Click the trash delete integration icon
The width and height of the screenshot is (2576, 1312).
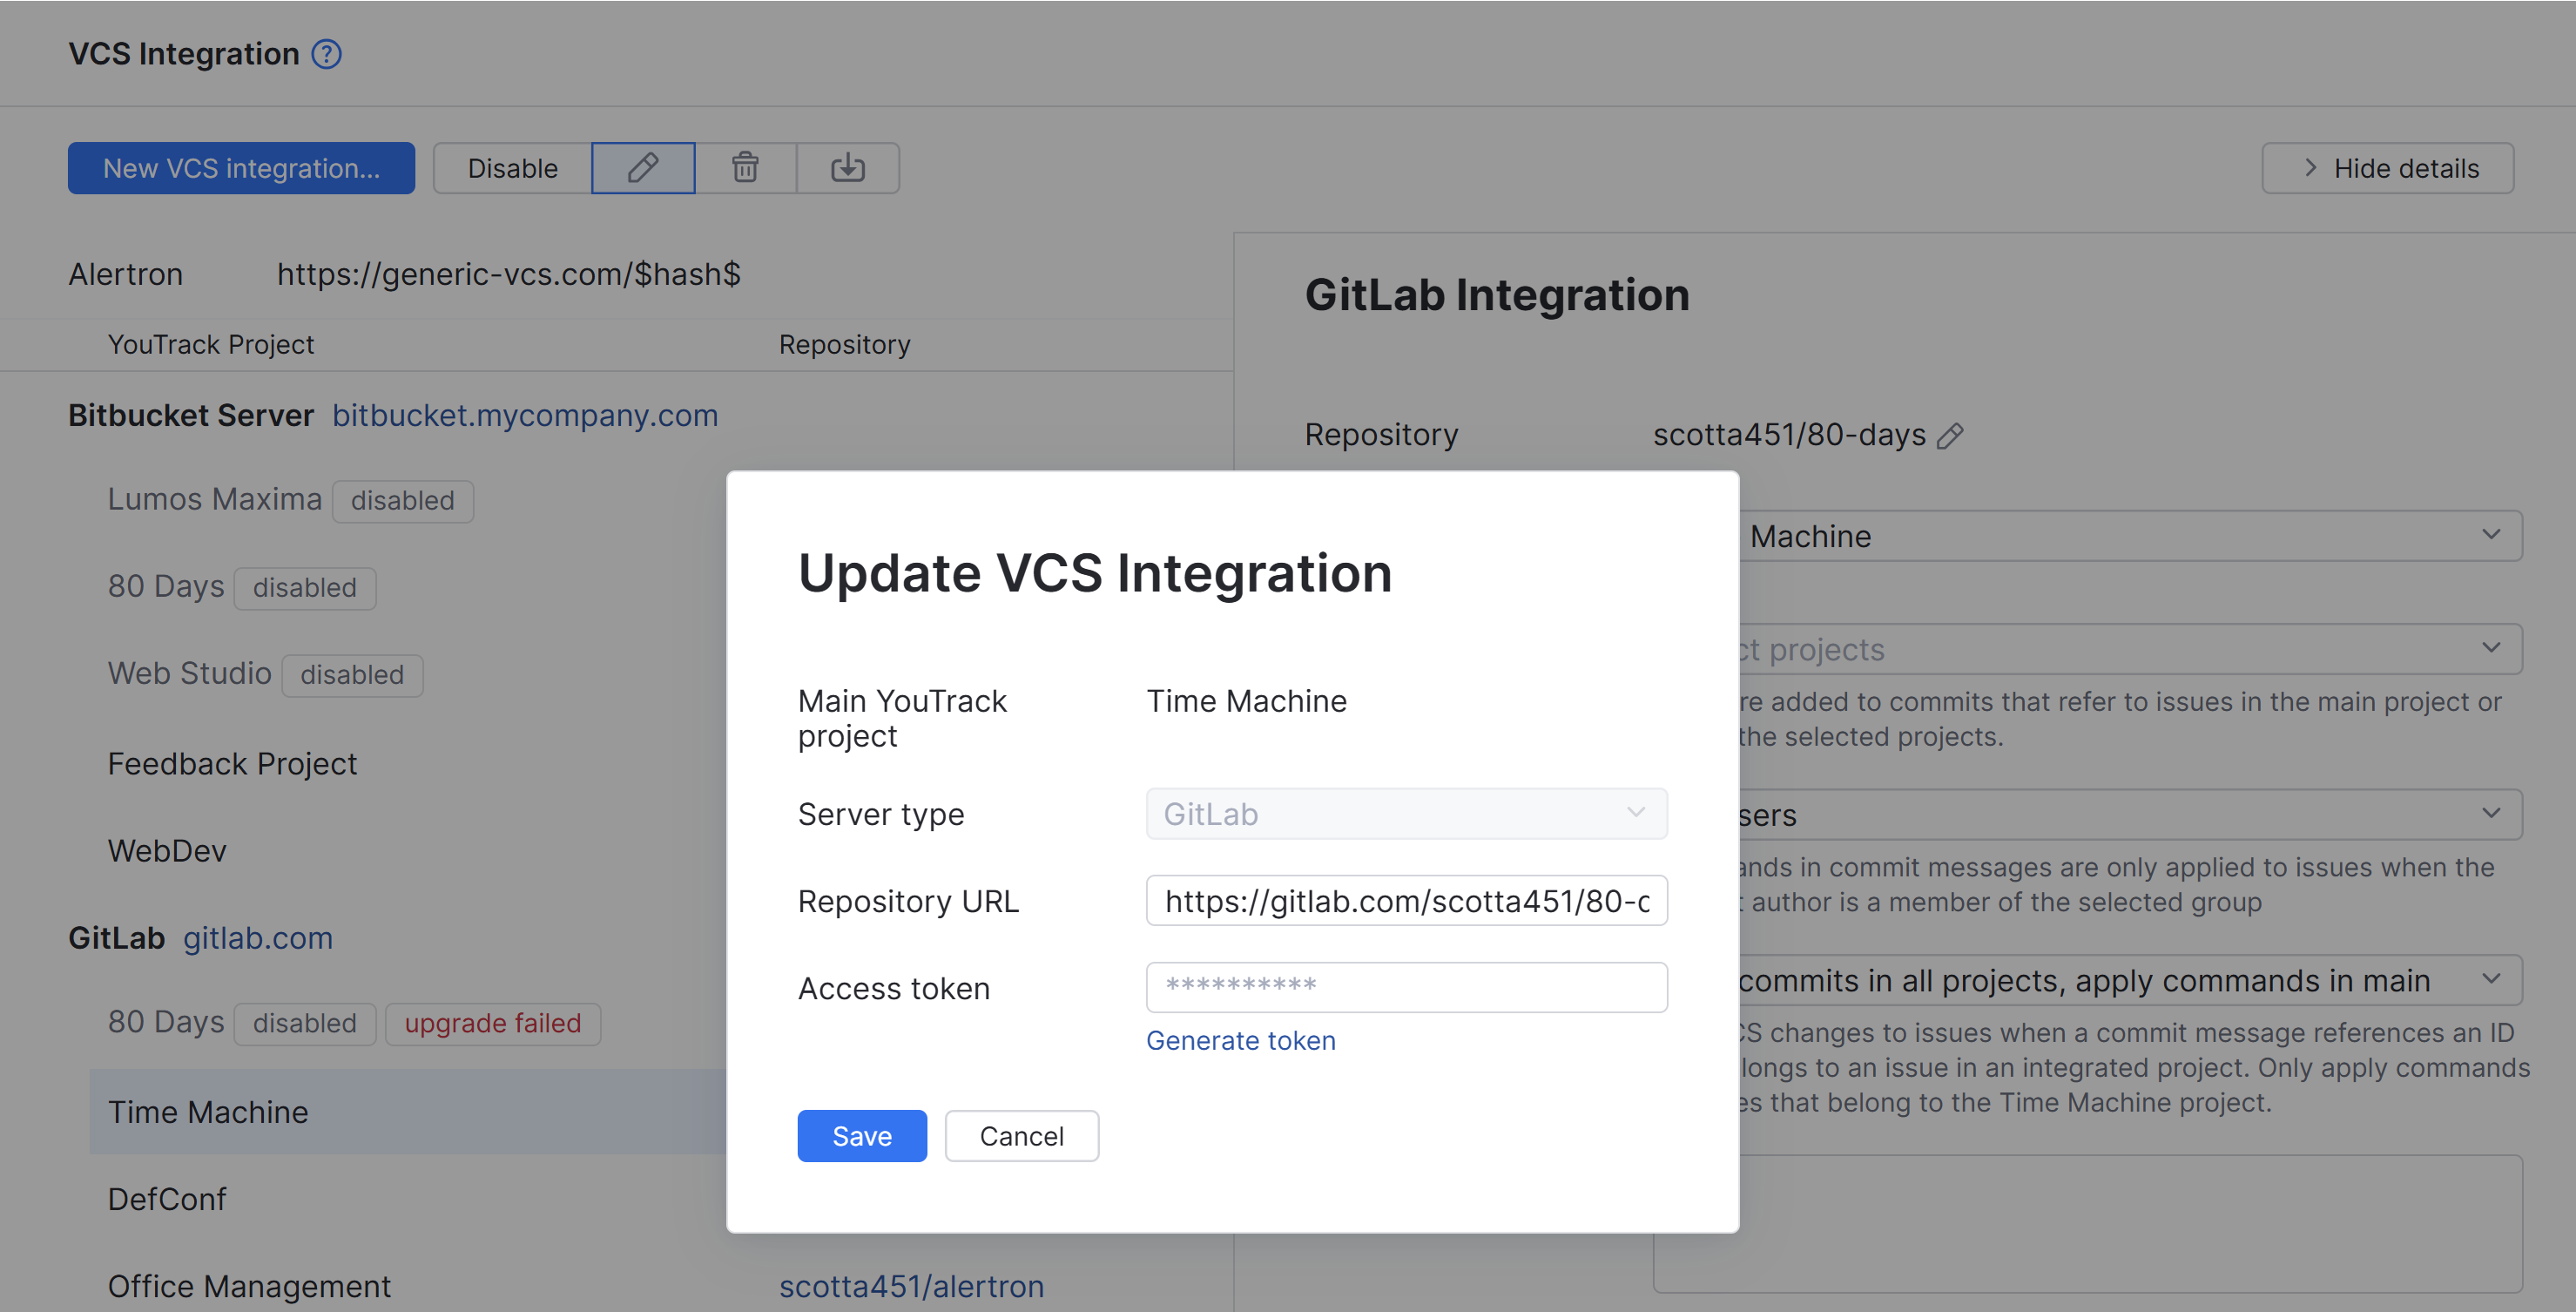[745, 168]
